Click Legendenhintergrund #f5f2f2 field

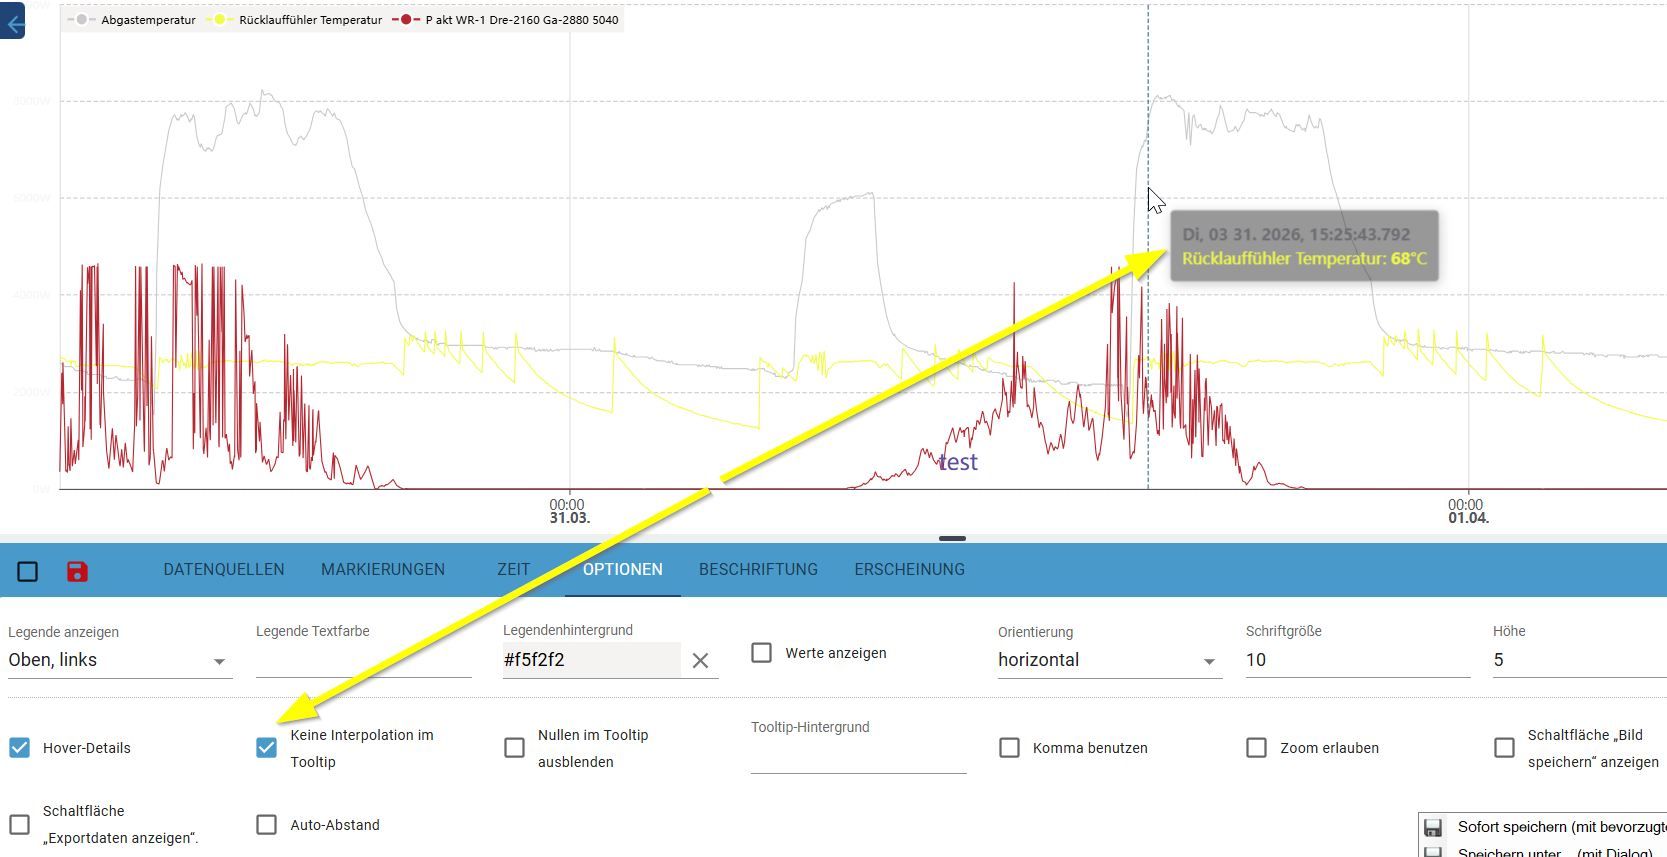591,660
